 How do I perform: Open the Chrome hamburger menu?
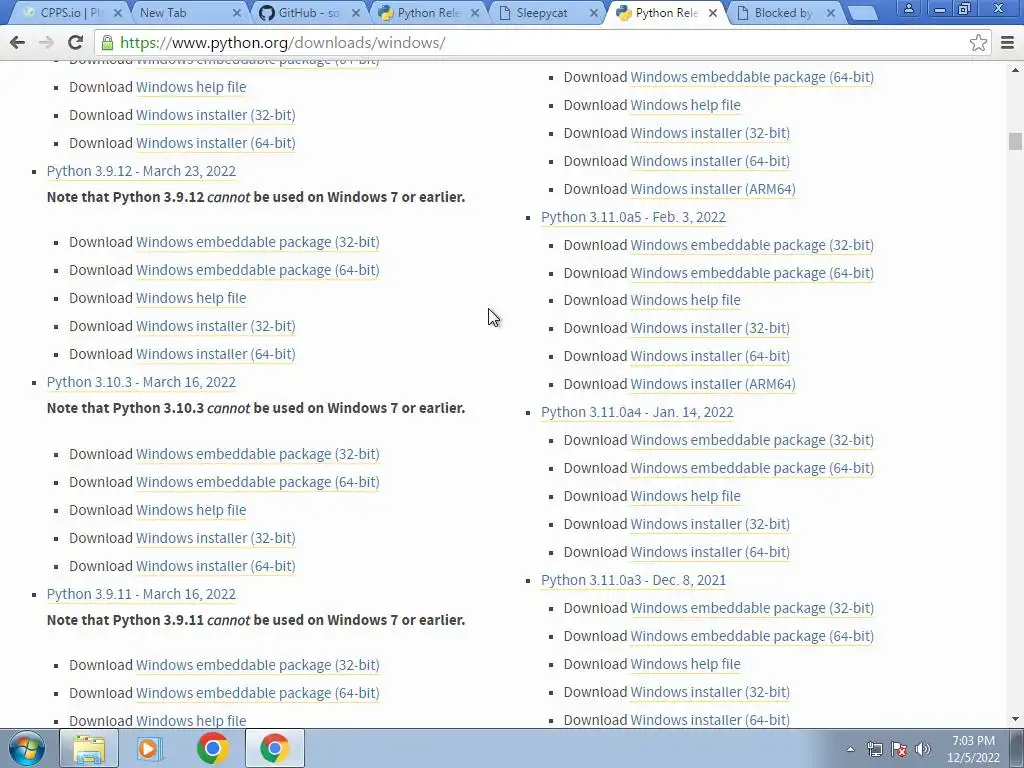click(x=1007, y=42)
